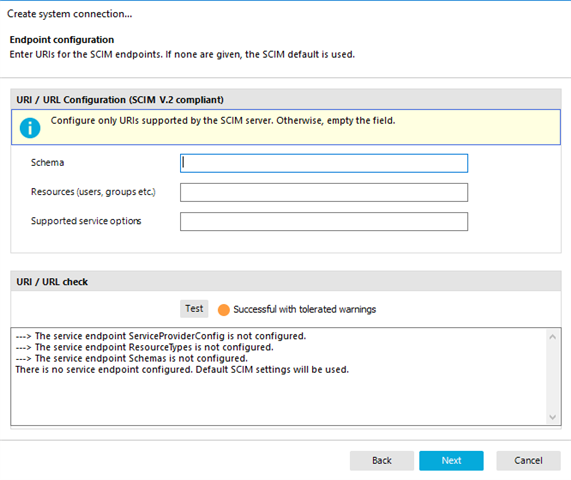
Task: Click the Resources (users, groups etc.) field
Action: pyautogui.click(x=324, y=192)
